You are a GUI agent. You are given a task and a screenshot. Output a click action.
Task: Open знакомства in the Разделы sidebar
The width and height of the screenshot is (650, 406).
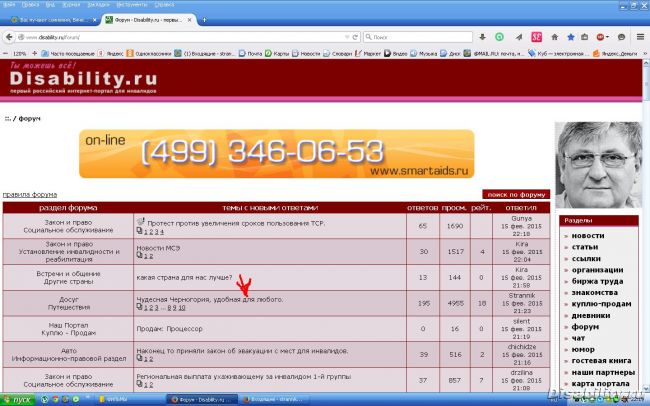[594, 292]
